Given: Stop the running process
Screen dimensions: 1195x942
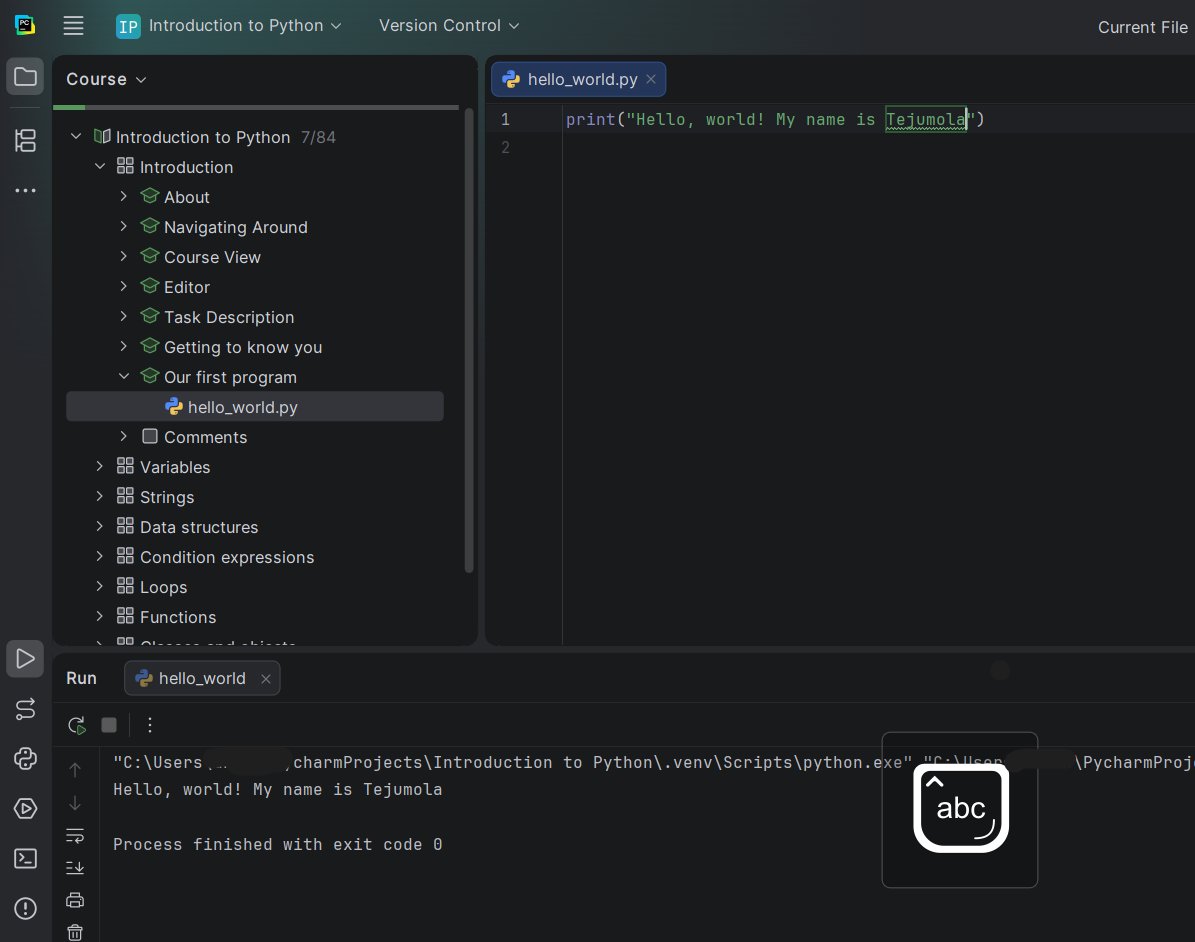Looking at the screenshot, I should tap(109, 726).
